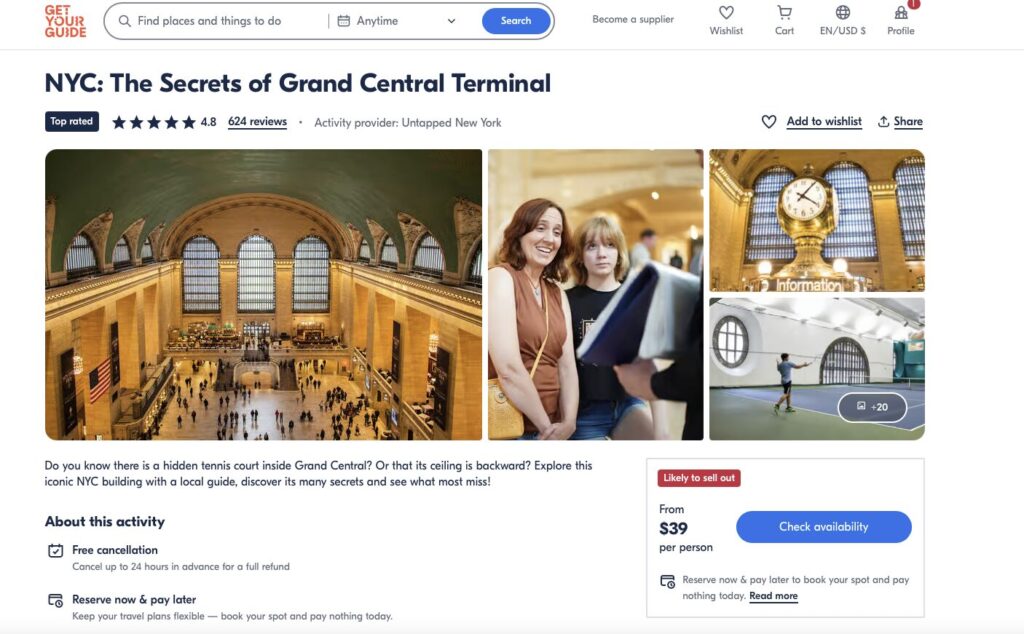Open the Cart icon
The width and height of the screenshot is (1024, 634).
pyautogui.click(x=784, y=12)
